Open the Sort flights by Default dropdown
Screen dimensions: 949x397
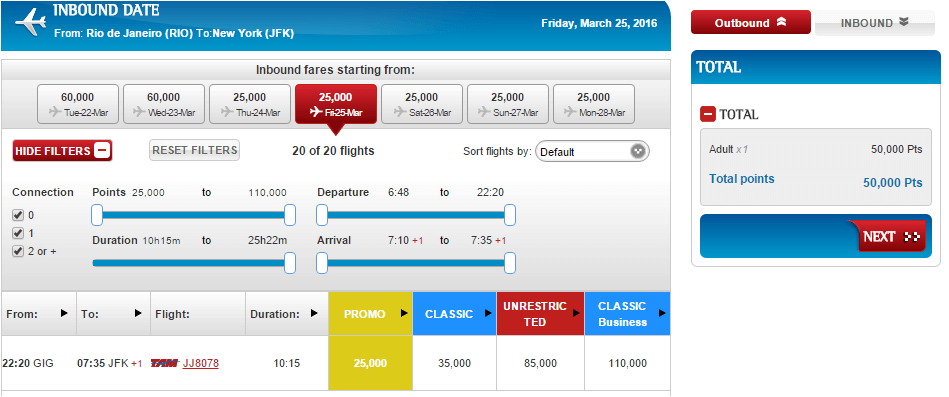592,152
